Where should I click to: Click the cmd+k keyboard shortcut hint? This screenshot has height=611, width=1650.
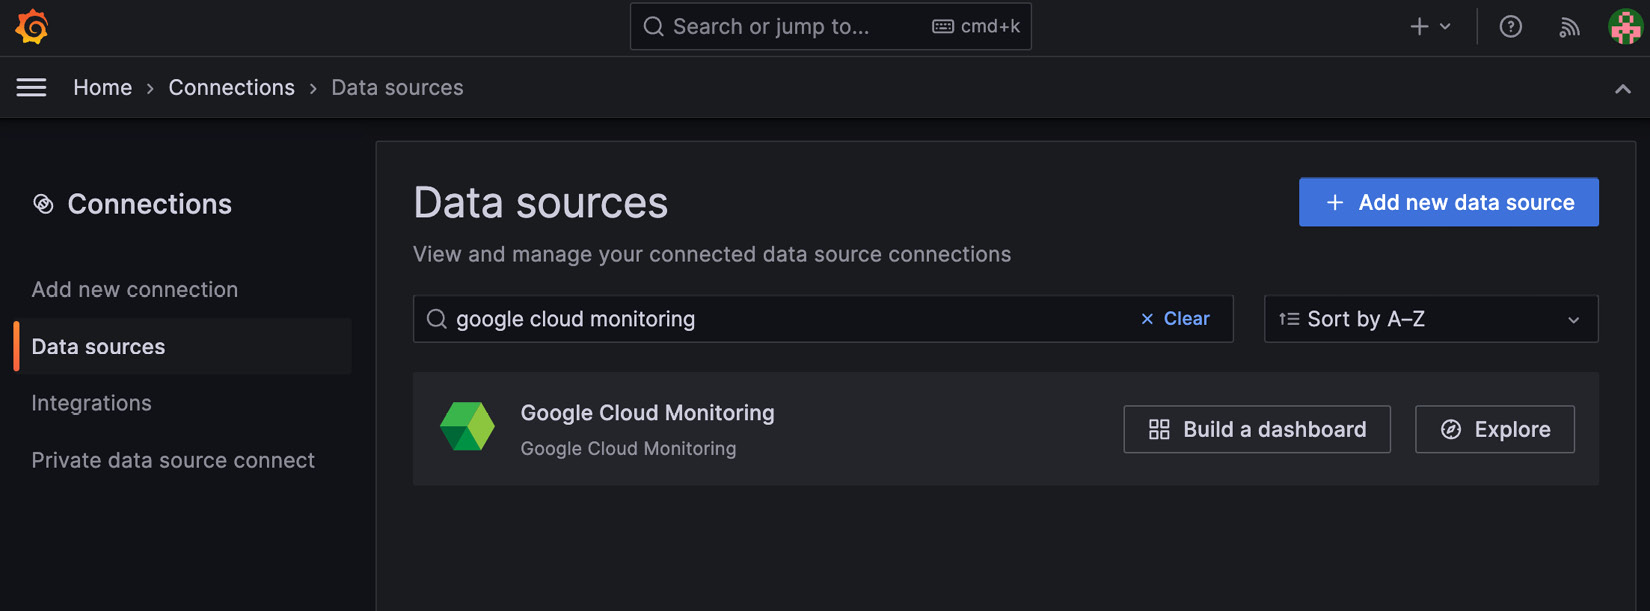[975, 27]
